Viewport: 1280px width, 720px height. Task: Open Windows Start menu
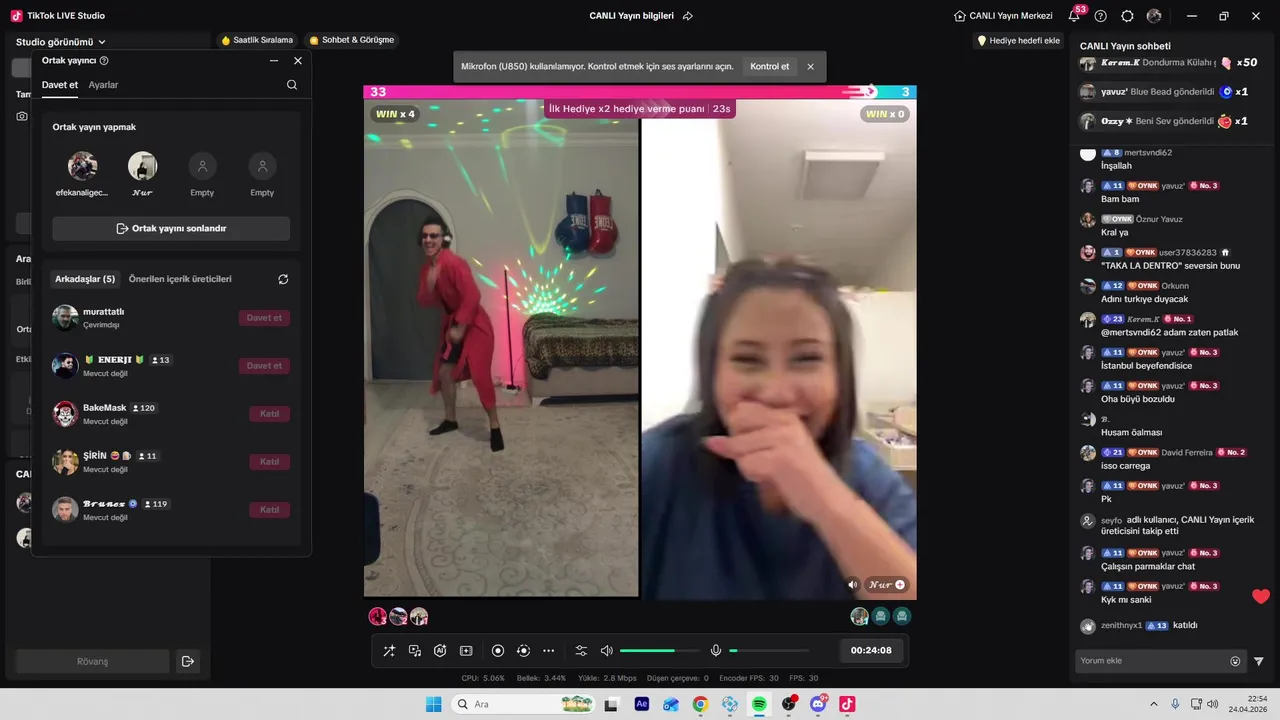click(434, 704)
